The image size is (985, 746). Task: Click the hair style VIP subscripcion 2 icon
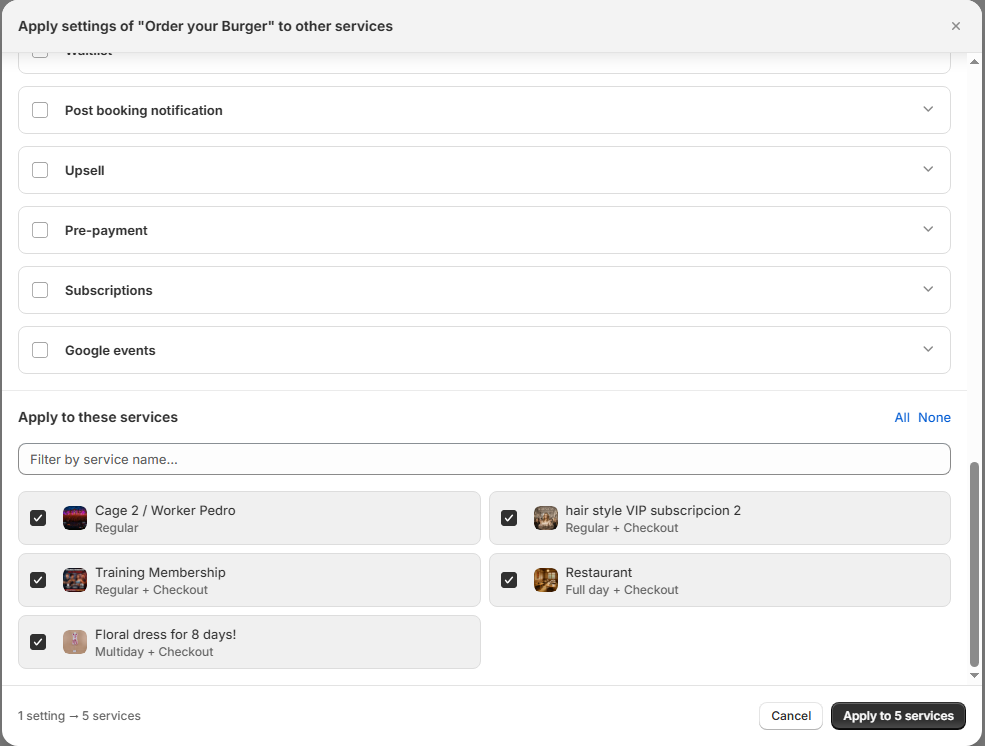click(x=545, y=518)
